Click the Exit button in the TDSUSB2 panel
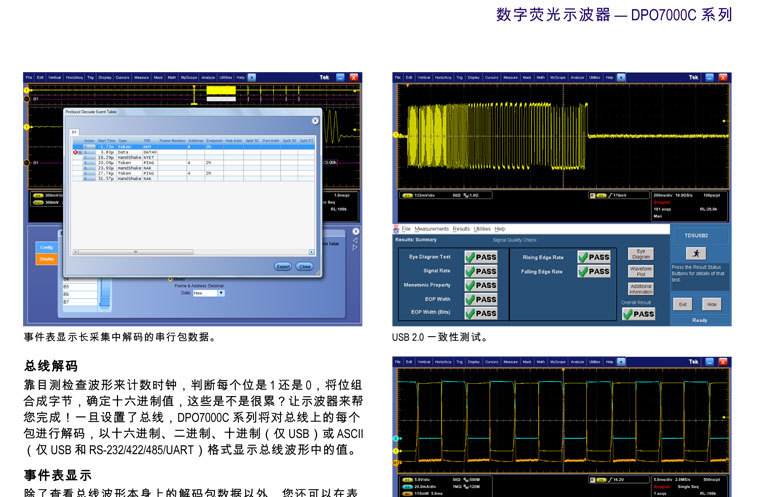 (x=682, y=304)
